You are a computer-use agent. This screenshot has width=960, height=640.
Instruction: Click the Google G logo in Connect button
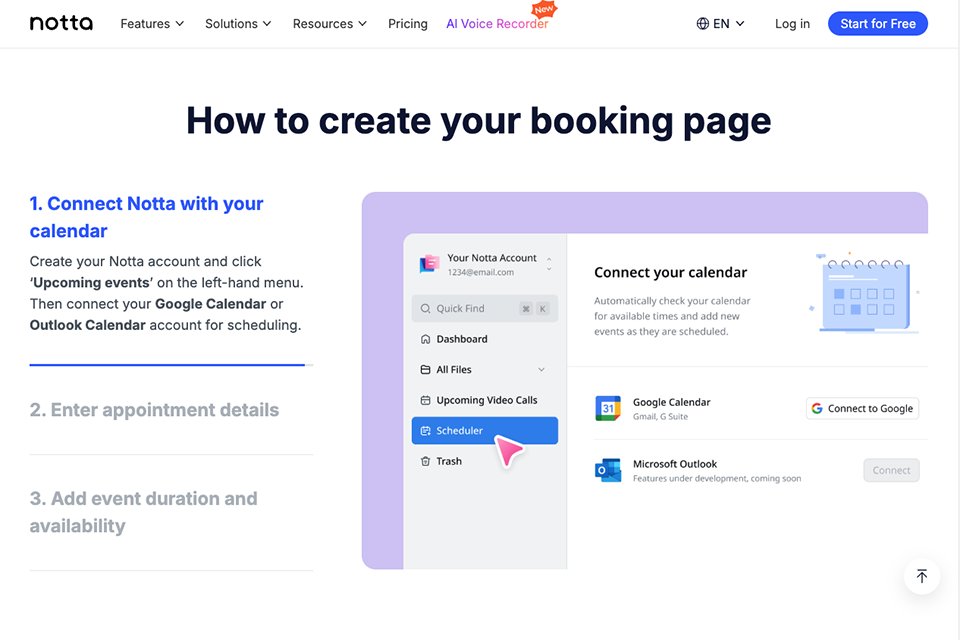817,408
